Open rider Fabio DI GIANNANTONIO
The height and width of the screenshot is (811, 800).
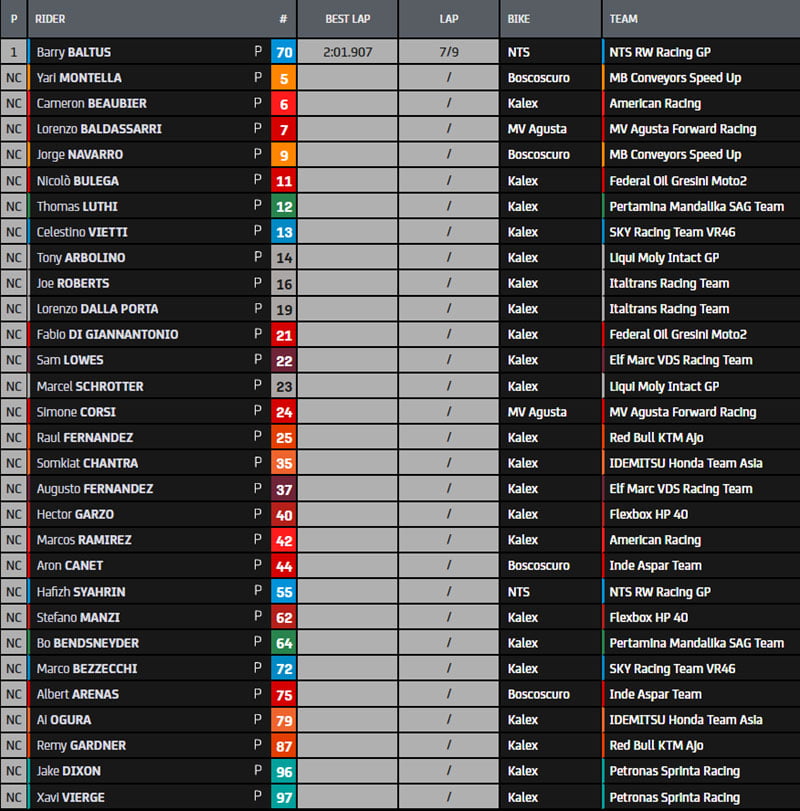pyautogui.click(x=107, y=334)
